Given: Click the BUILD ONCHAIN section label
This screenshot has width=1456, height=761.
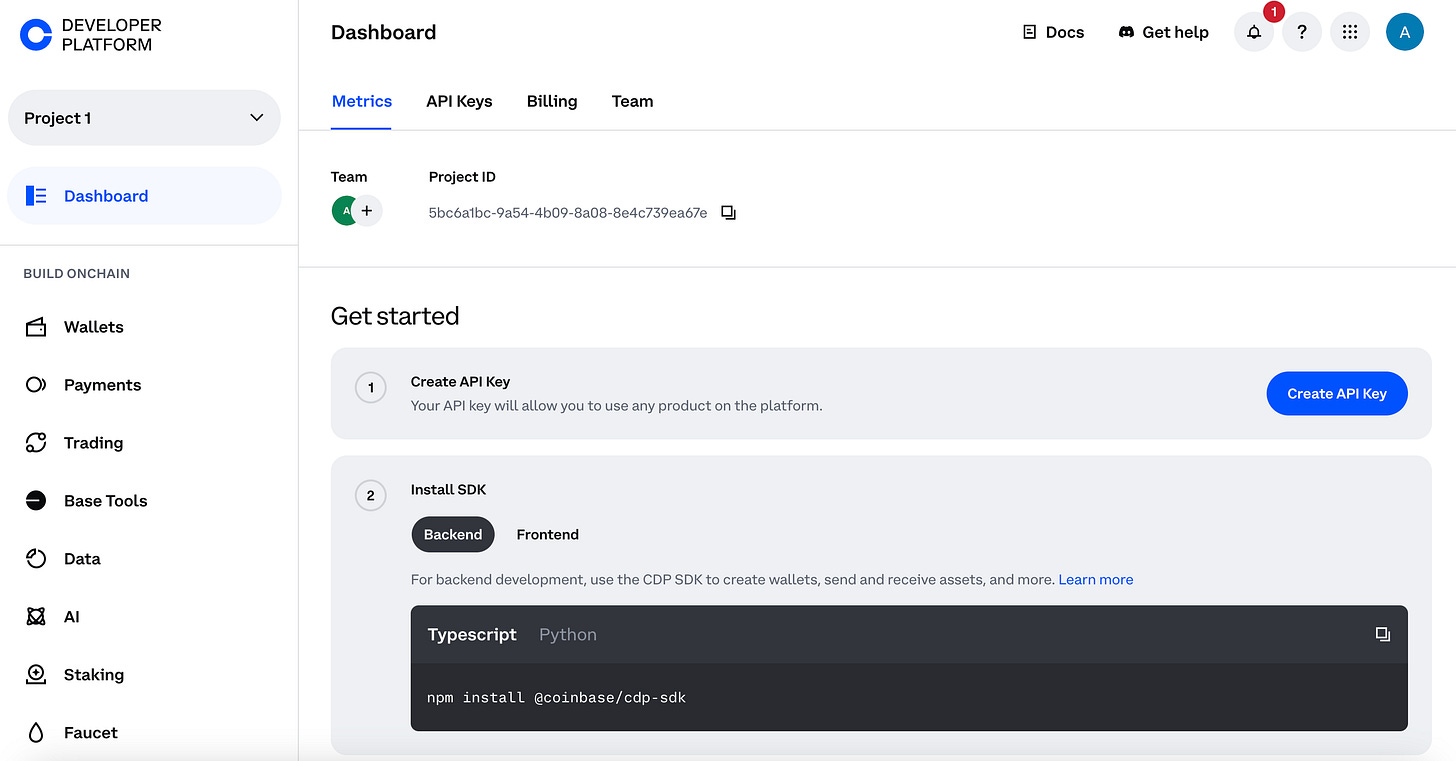Looking at the screenshot, I should (x=77, y=273).
